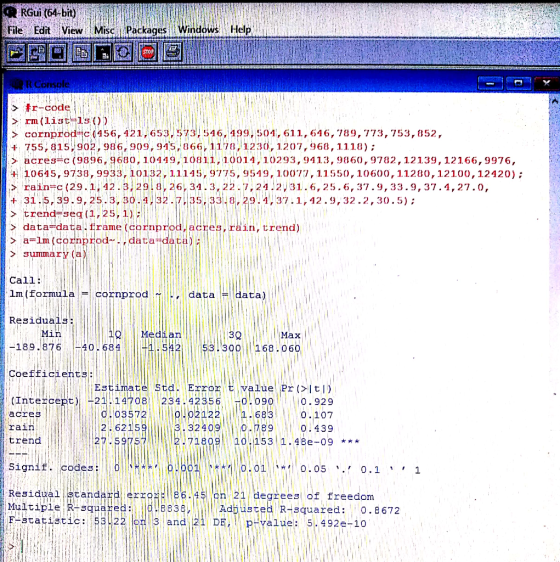Click the 'rain=c(29.1,42.3,...' input line
Viewport: 560px width, 562px height.
pos(256,187)
